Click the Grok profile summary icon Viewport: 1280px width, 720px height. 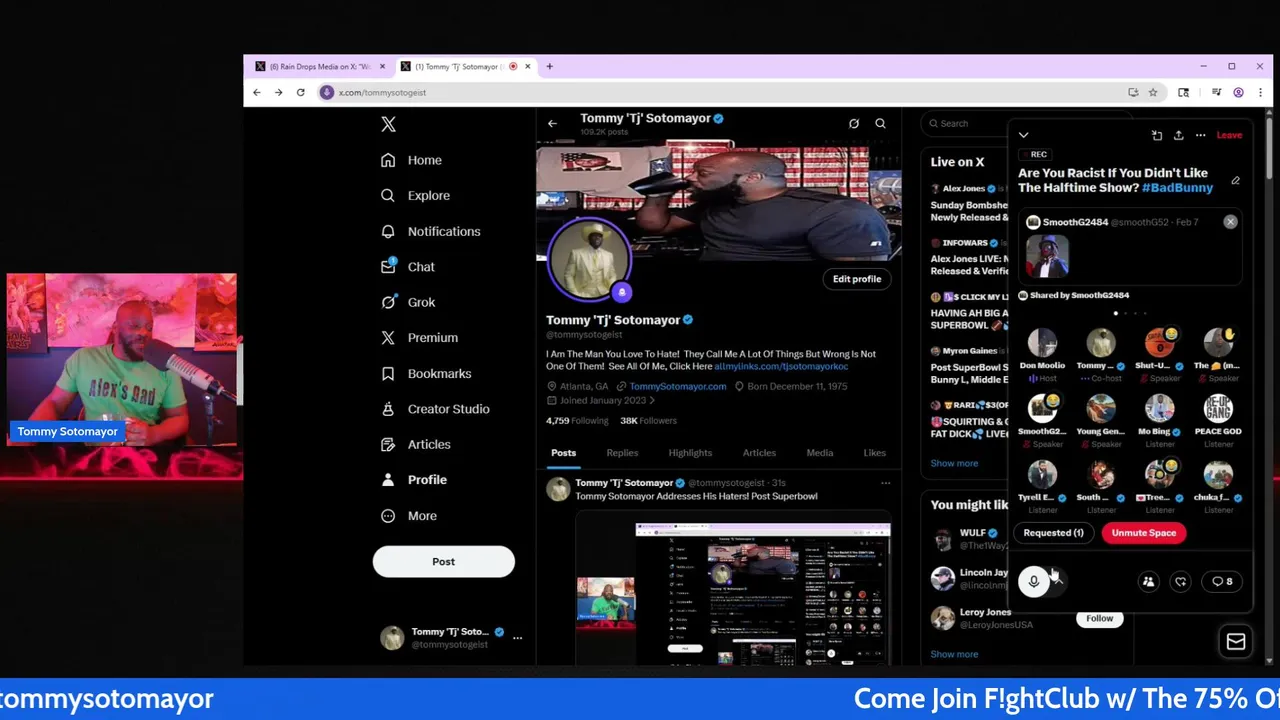pos(853,124)
